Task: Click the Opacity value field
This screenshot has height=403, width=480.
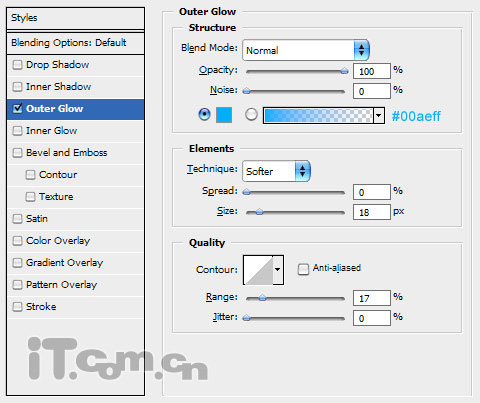Action: [372, 71]
